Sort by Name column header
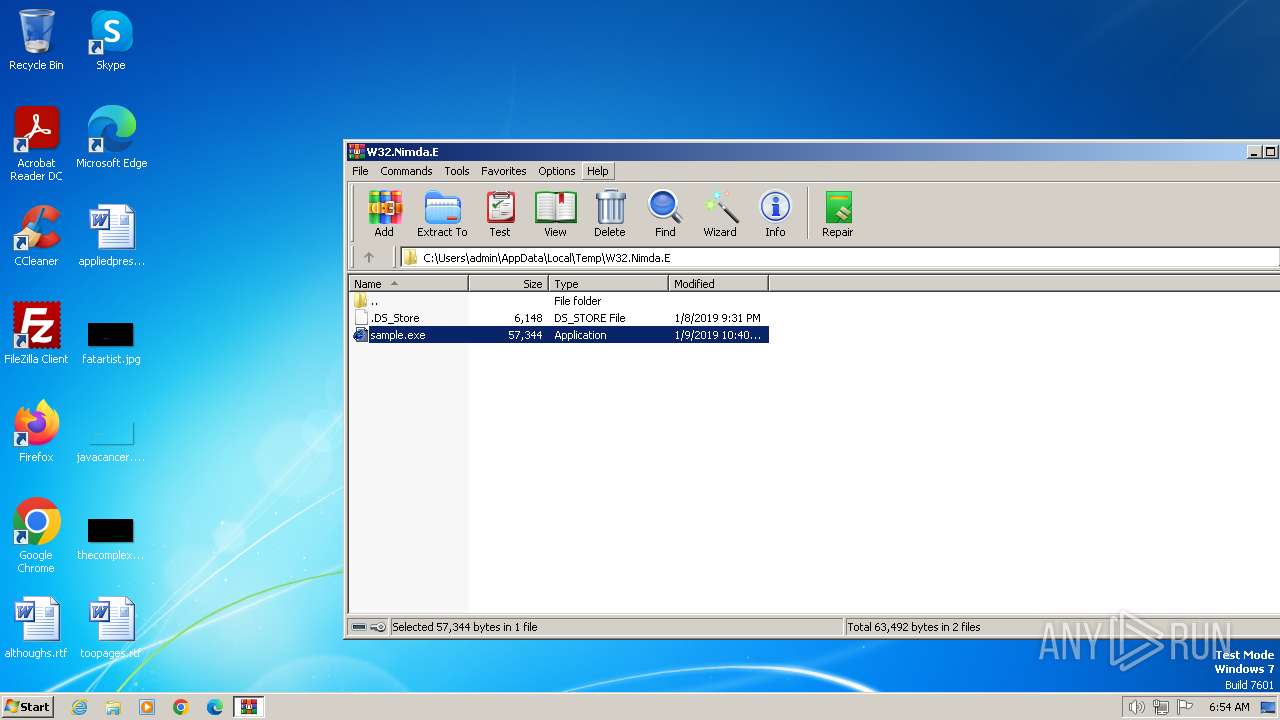 pos(408,284)
